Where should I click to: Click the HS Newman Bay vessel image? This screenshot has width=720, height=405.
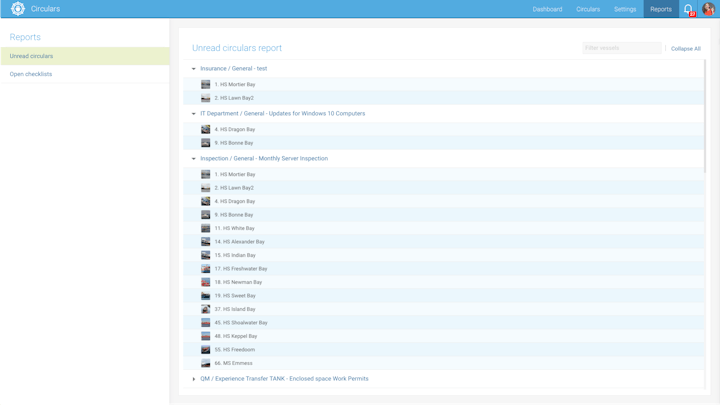click(206, 282)
